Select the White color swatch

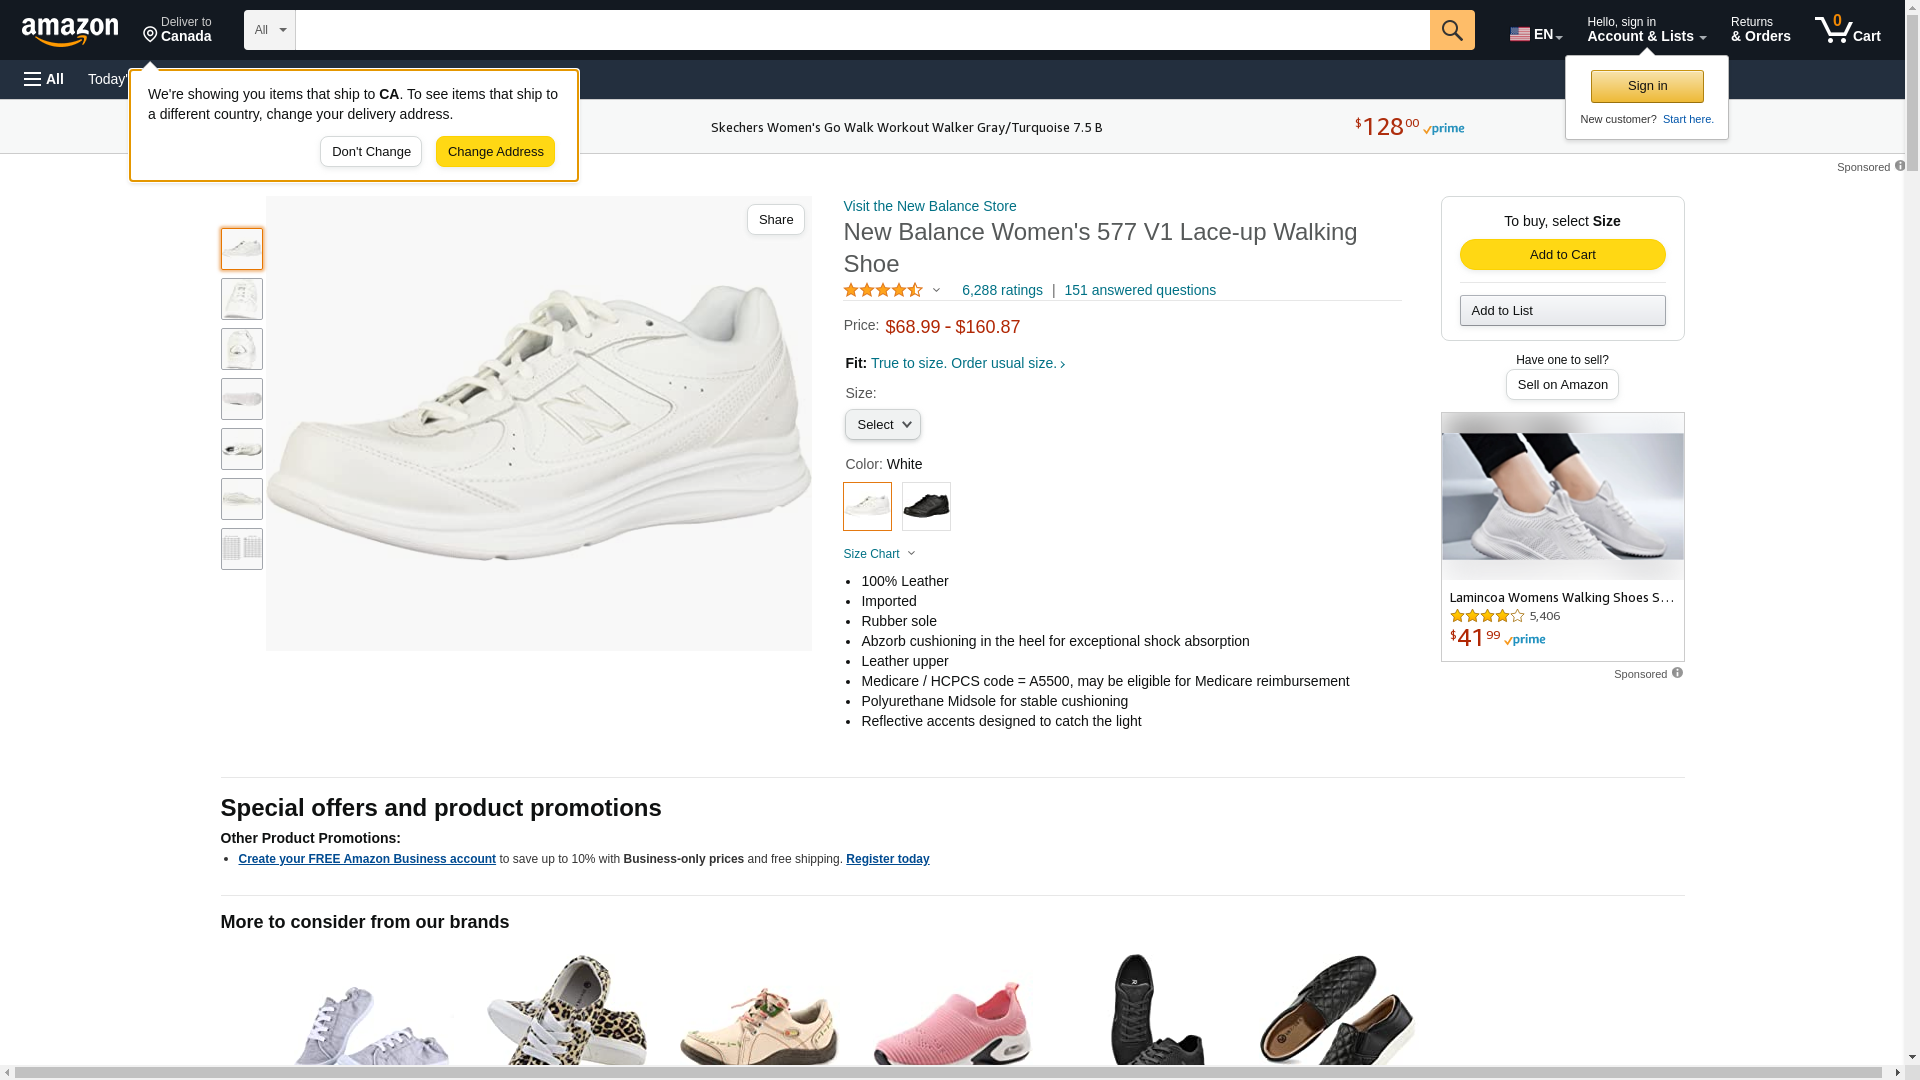867,506
